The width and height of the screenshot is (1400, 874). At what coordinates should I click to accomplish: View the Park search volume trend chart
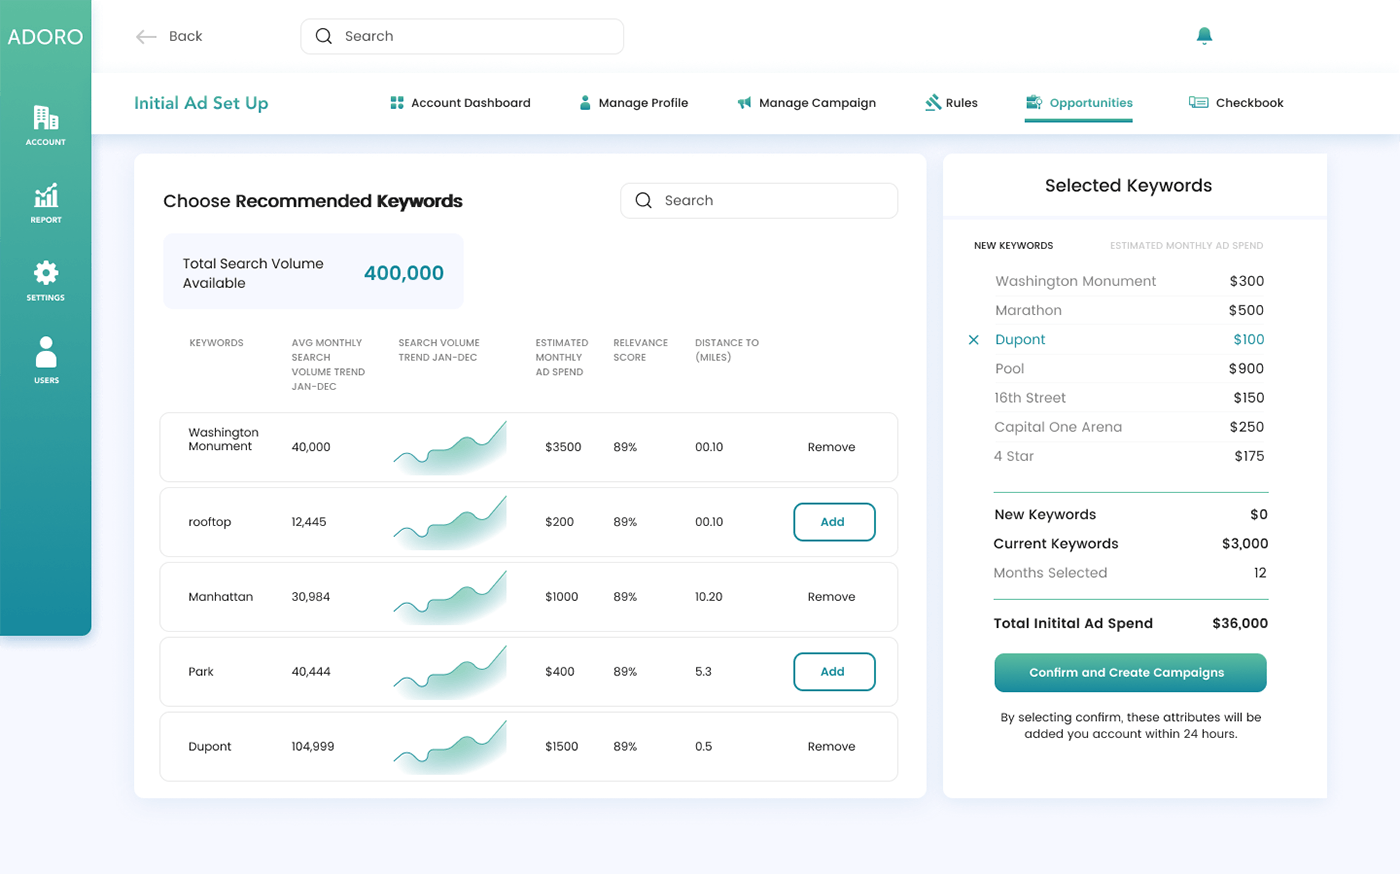tap(450, 672)
